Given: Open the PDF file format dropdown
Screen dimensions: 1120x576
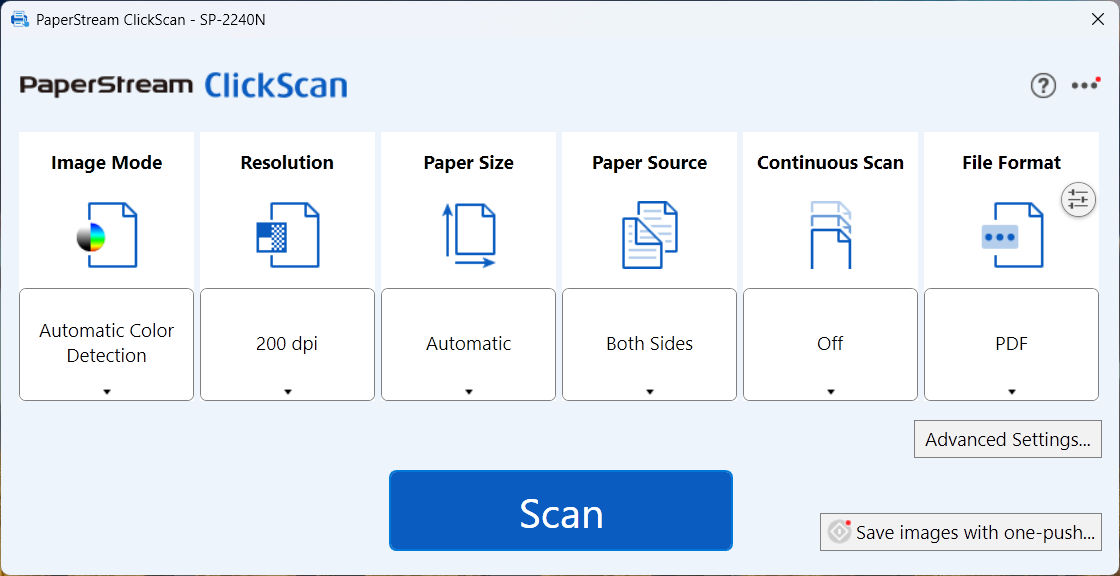Looking at the screenshot, I should click(1011, 344).
